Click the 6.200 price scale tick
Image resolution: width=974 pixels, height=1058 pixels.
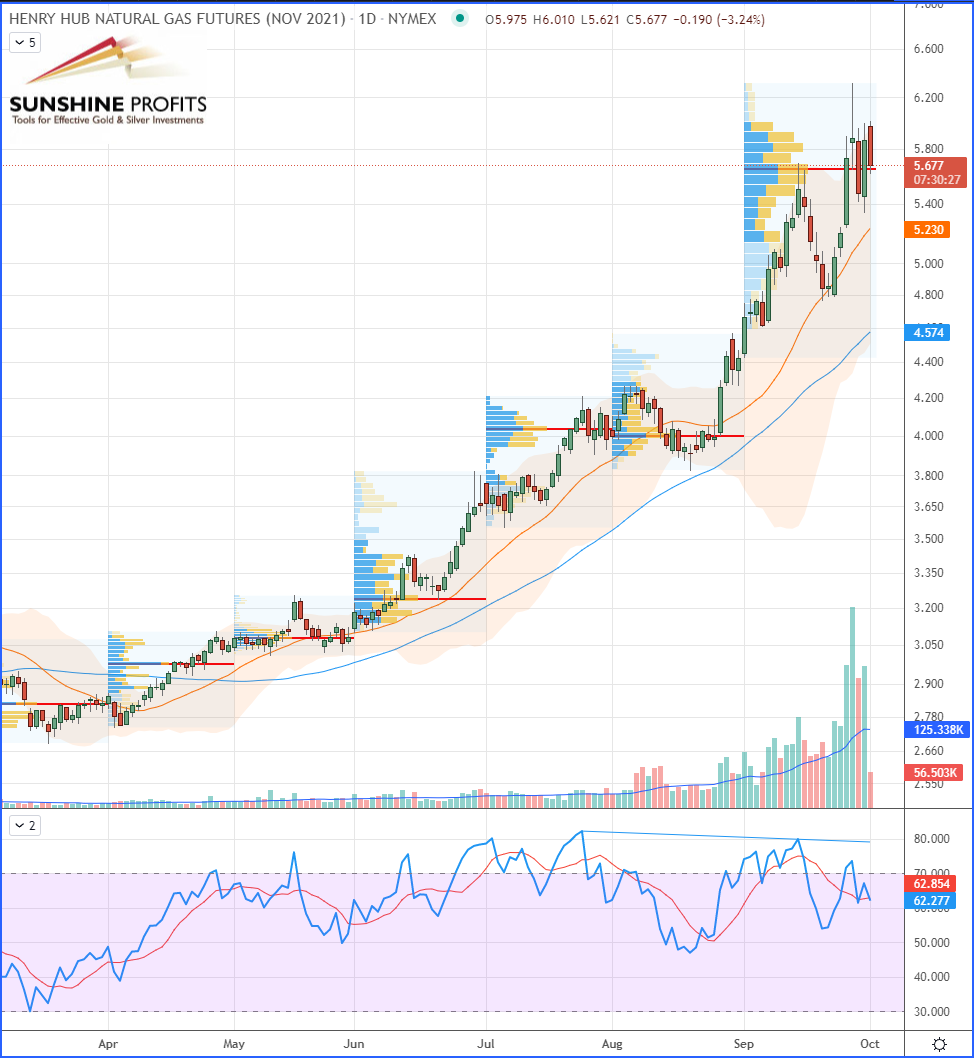[928, 98]
